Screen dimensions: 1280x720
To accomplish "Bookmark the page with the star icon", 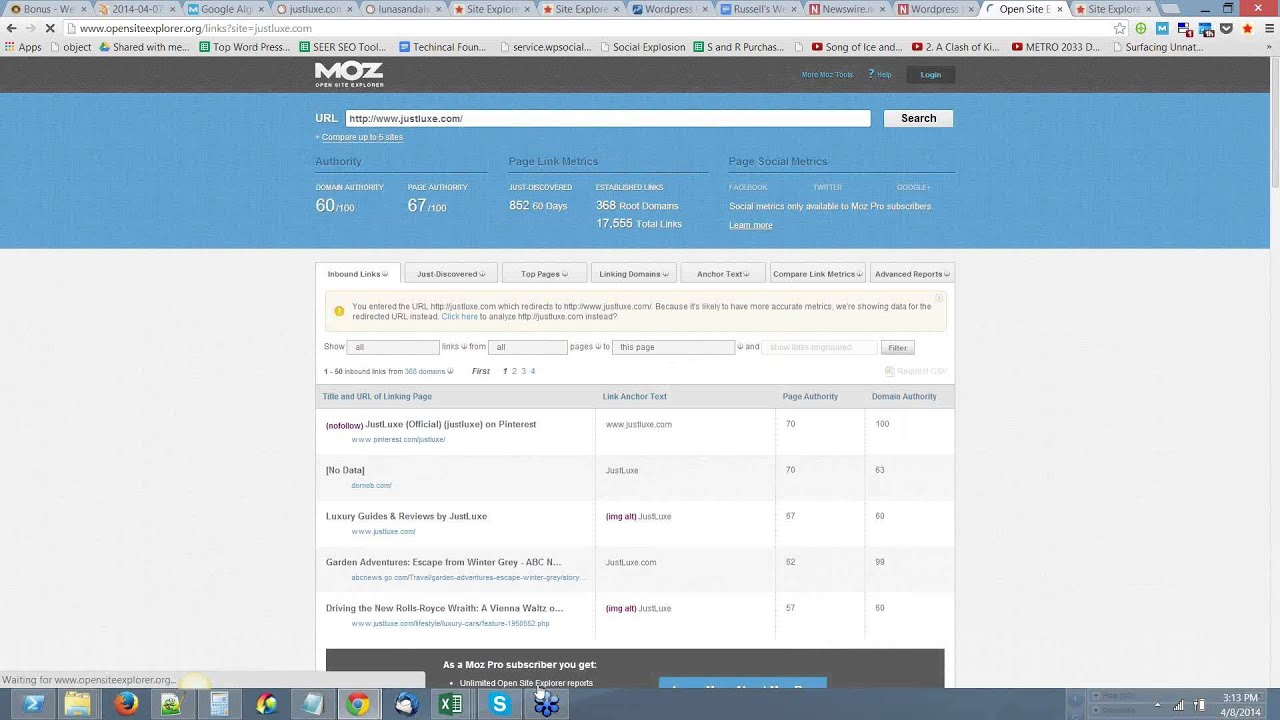I will click(1120, 28).
